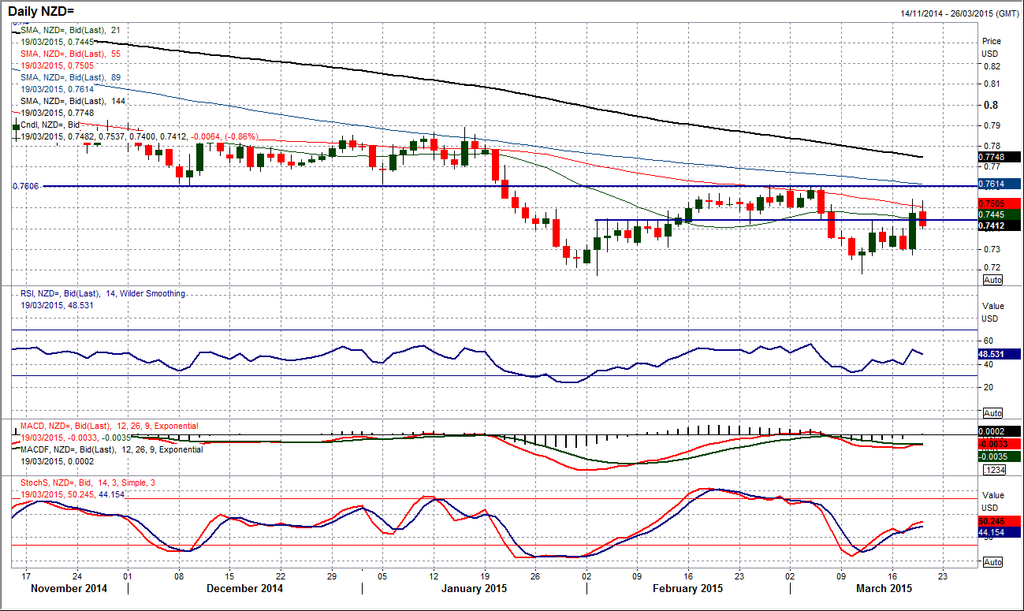This screenshot has height=611, width=1024.
Task: Click the '19' date tick on the time axis
Action: [485, 576]
